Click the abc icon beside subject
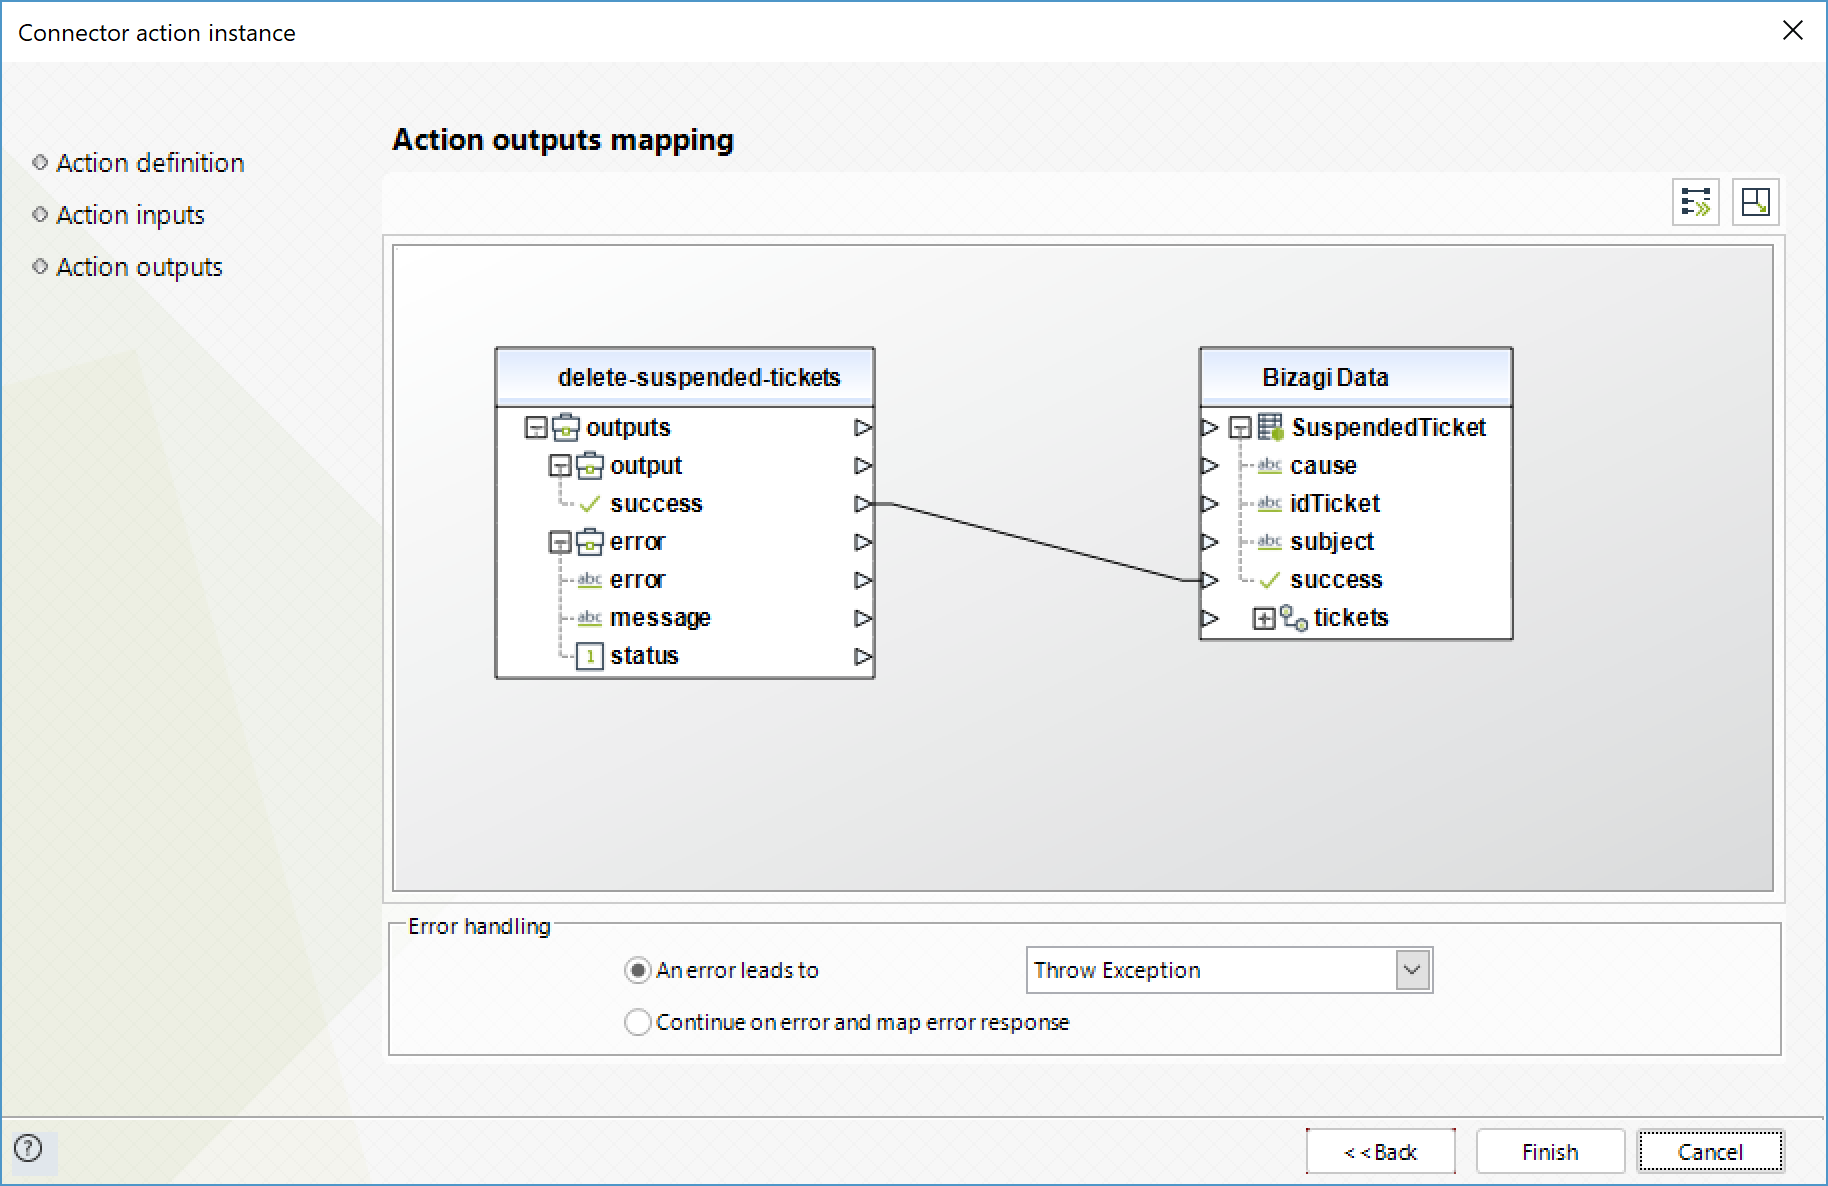Image resolution: width=1828 pixels, height=1186 pixels. click(x=1270, y=541)
